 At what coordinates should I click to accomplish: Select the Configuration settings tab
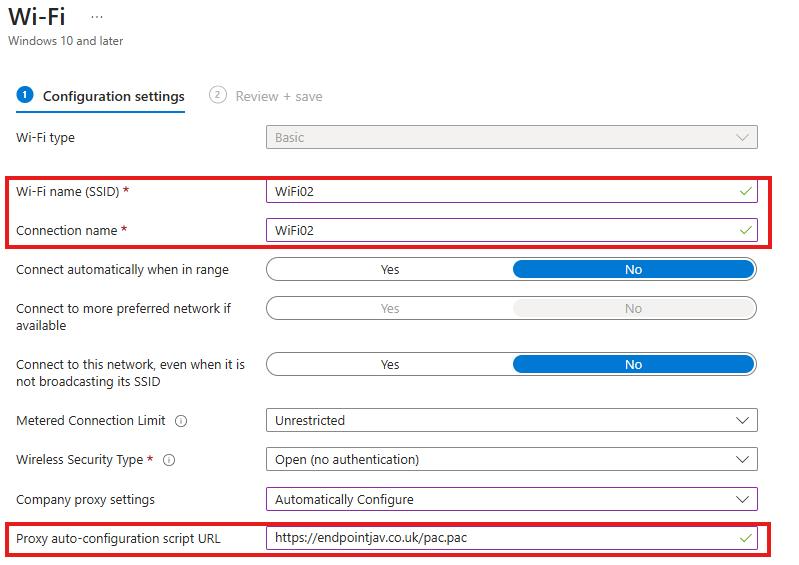pos(113,96)
